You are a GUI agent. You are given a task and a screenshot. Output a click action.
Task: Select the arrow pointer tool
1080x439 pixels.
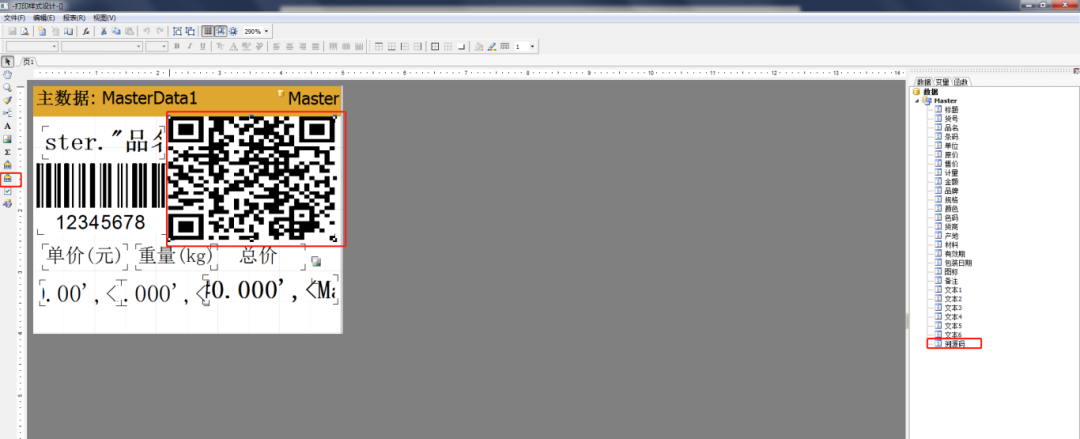pos(8,61)
